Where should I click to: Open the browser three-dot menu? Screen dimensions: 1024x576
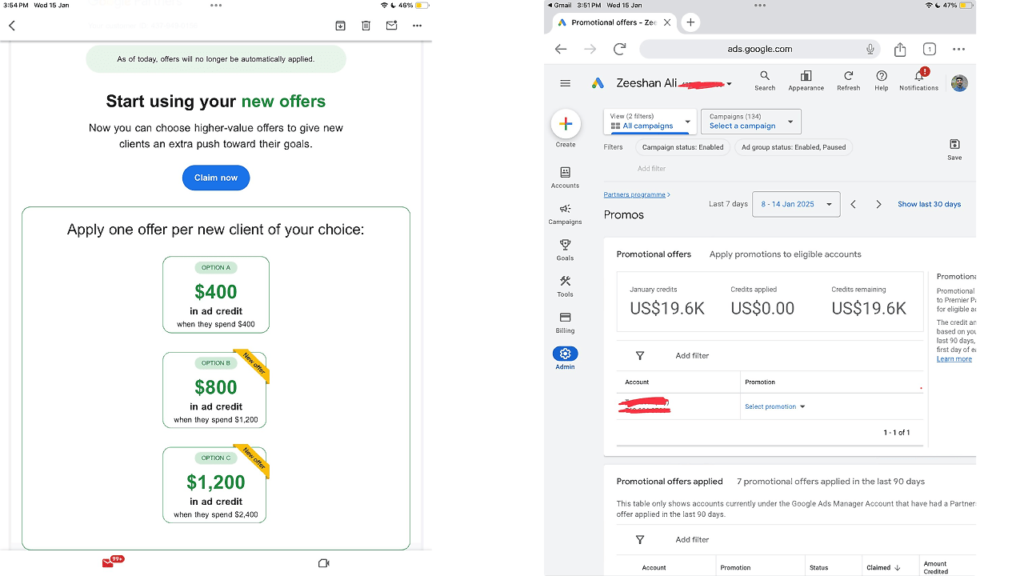click(959, 49)
